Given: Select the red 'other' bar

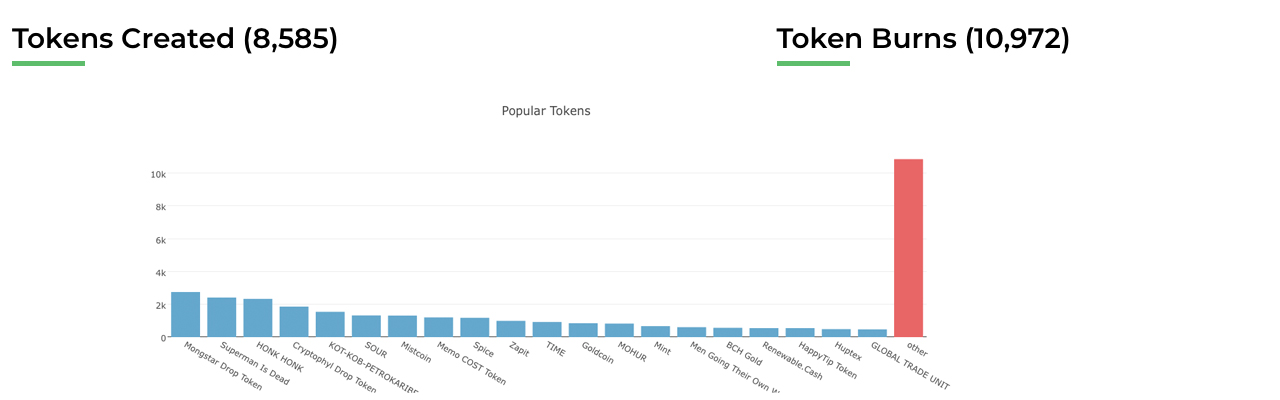Looking at the screenshot, I should click(x=908, y=248).
